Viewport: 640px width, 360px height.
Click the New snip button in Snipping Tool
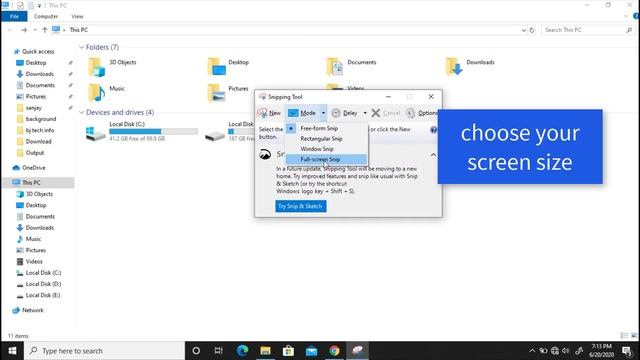[269, 113]
